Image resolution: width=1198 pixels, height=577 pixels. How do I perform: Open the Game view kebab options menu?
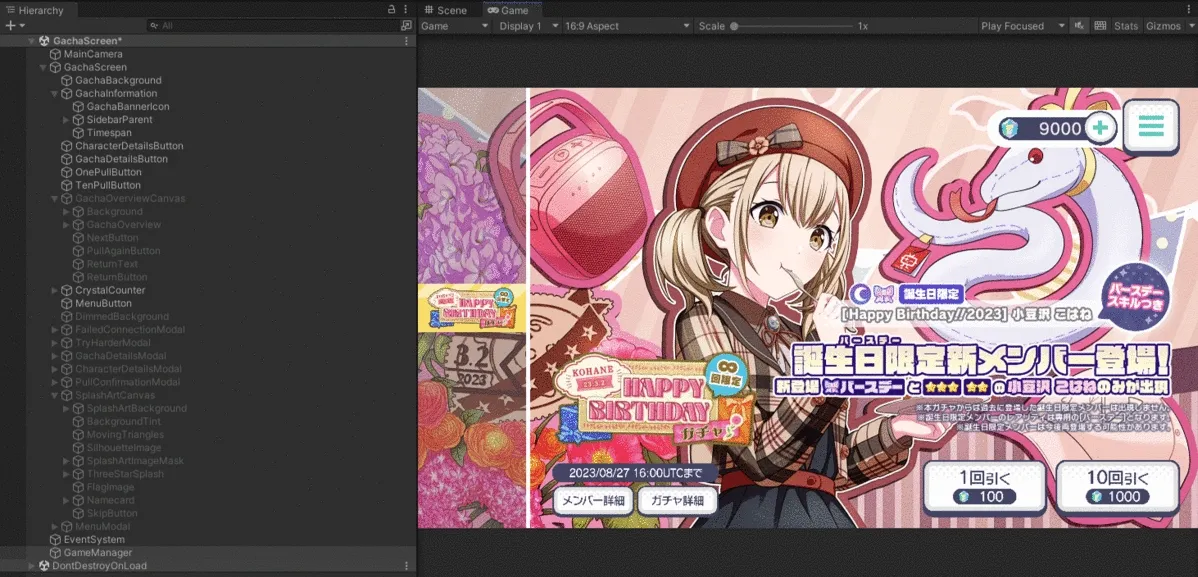click(1188, 9)
